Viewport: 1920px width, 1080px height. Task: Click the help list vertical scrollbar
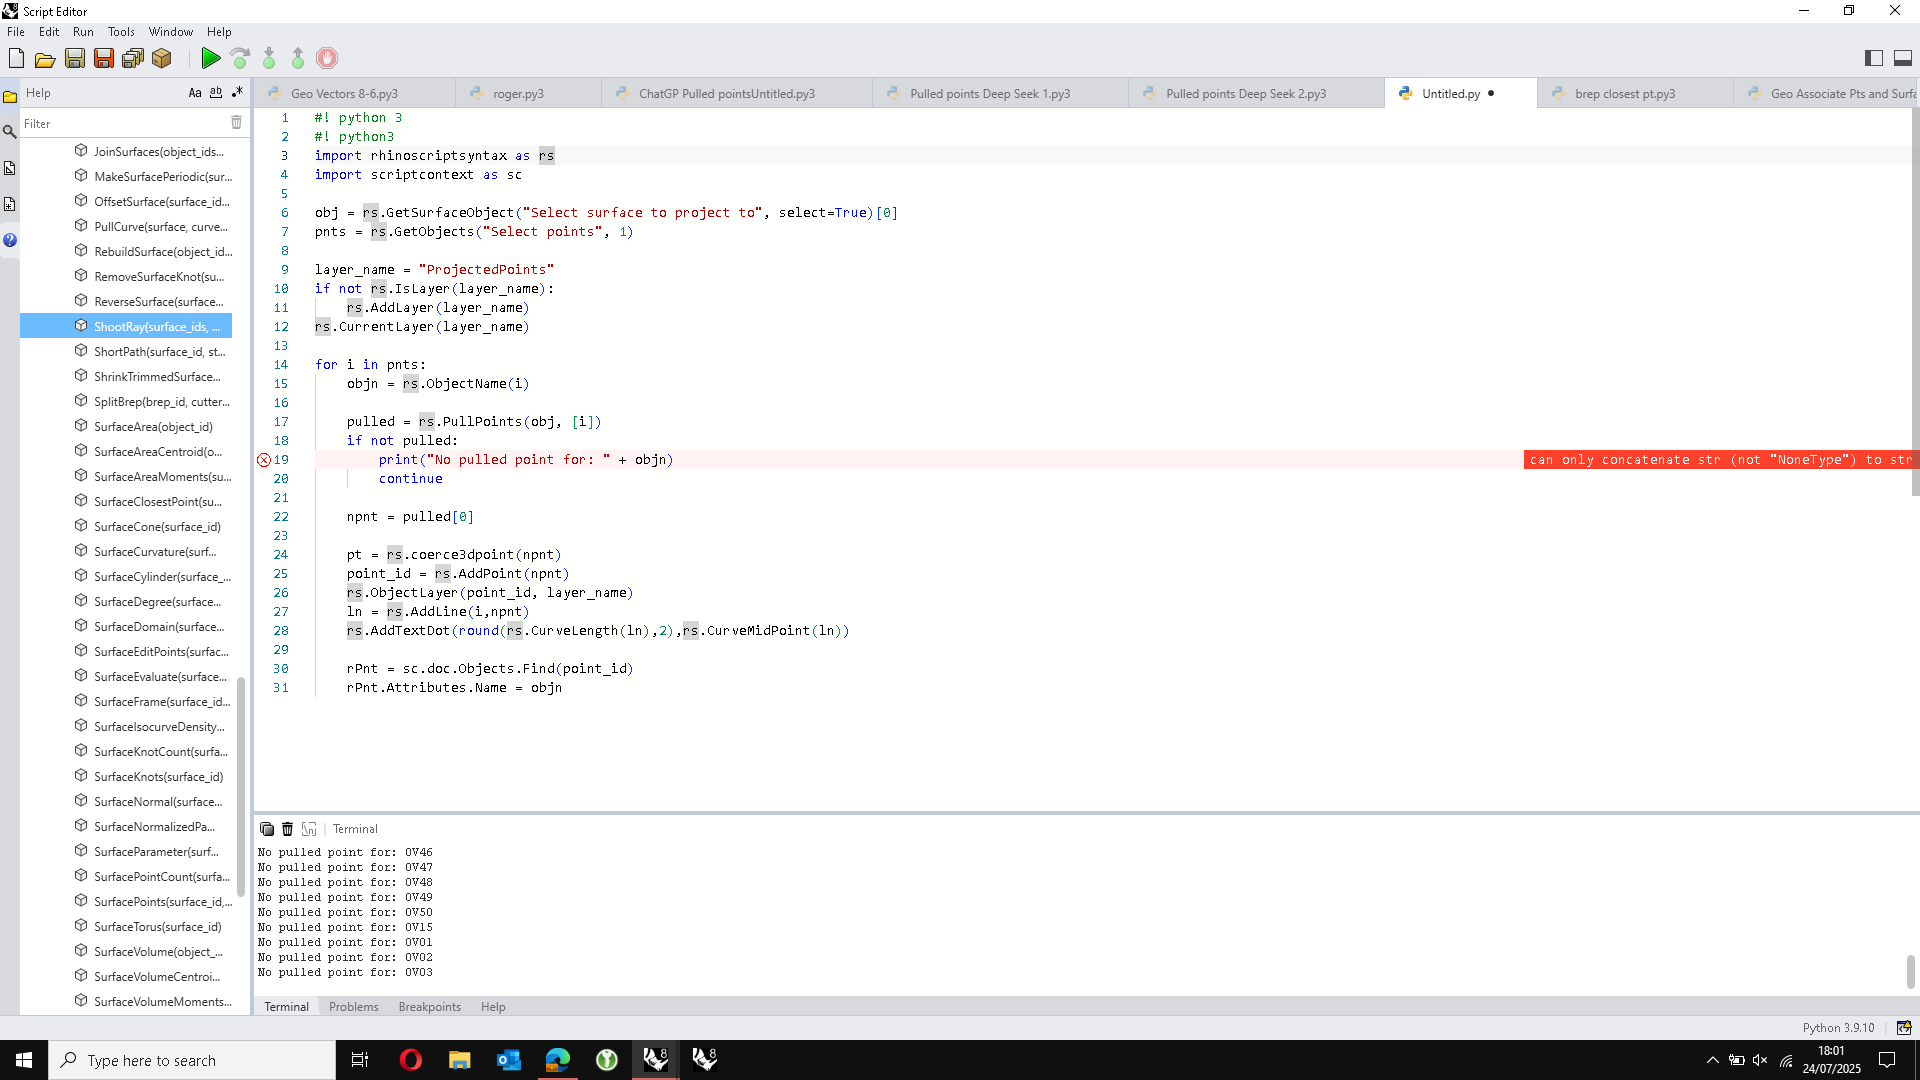(x=241, y=785)
